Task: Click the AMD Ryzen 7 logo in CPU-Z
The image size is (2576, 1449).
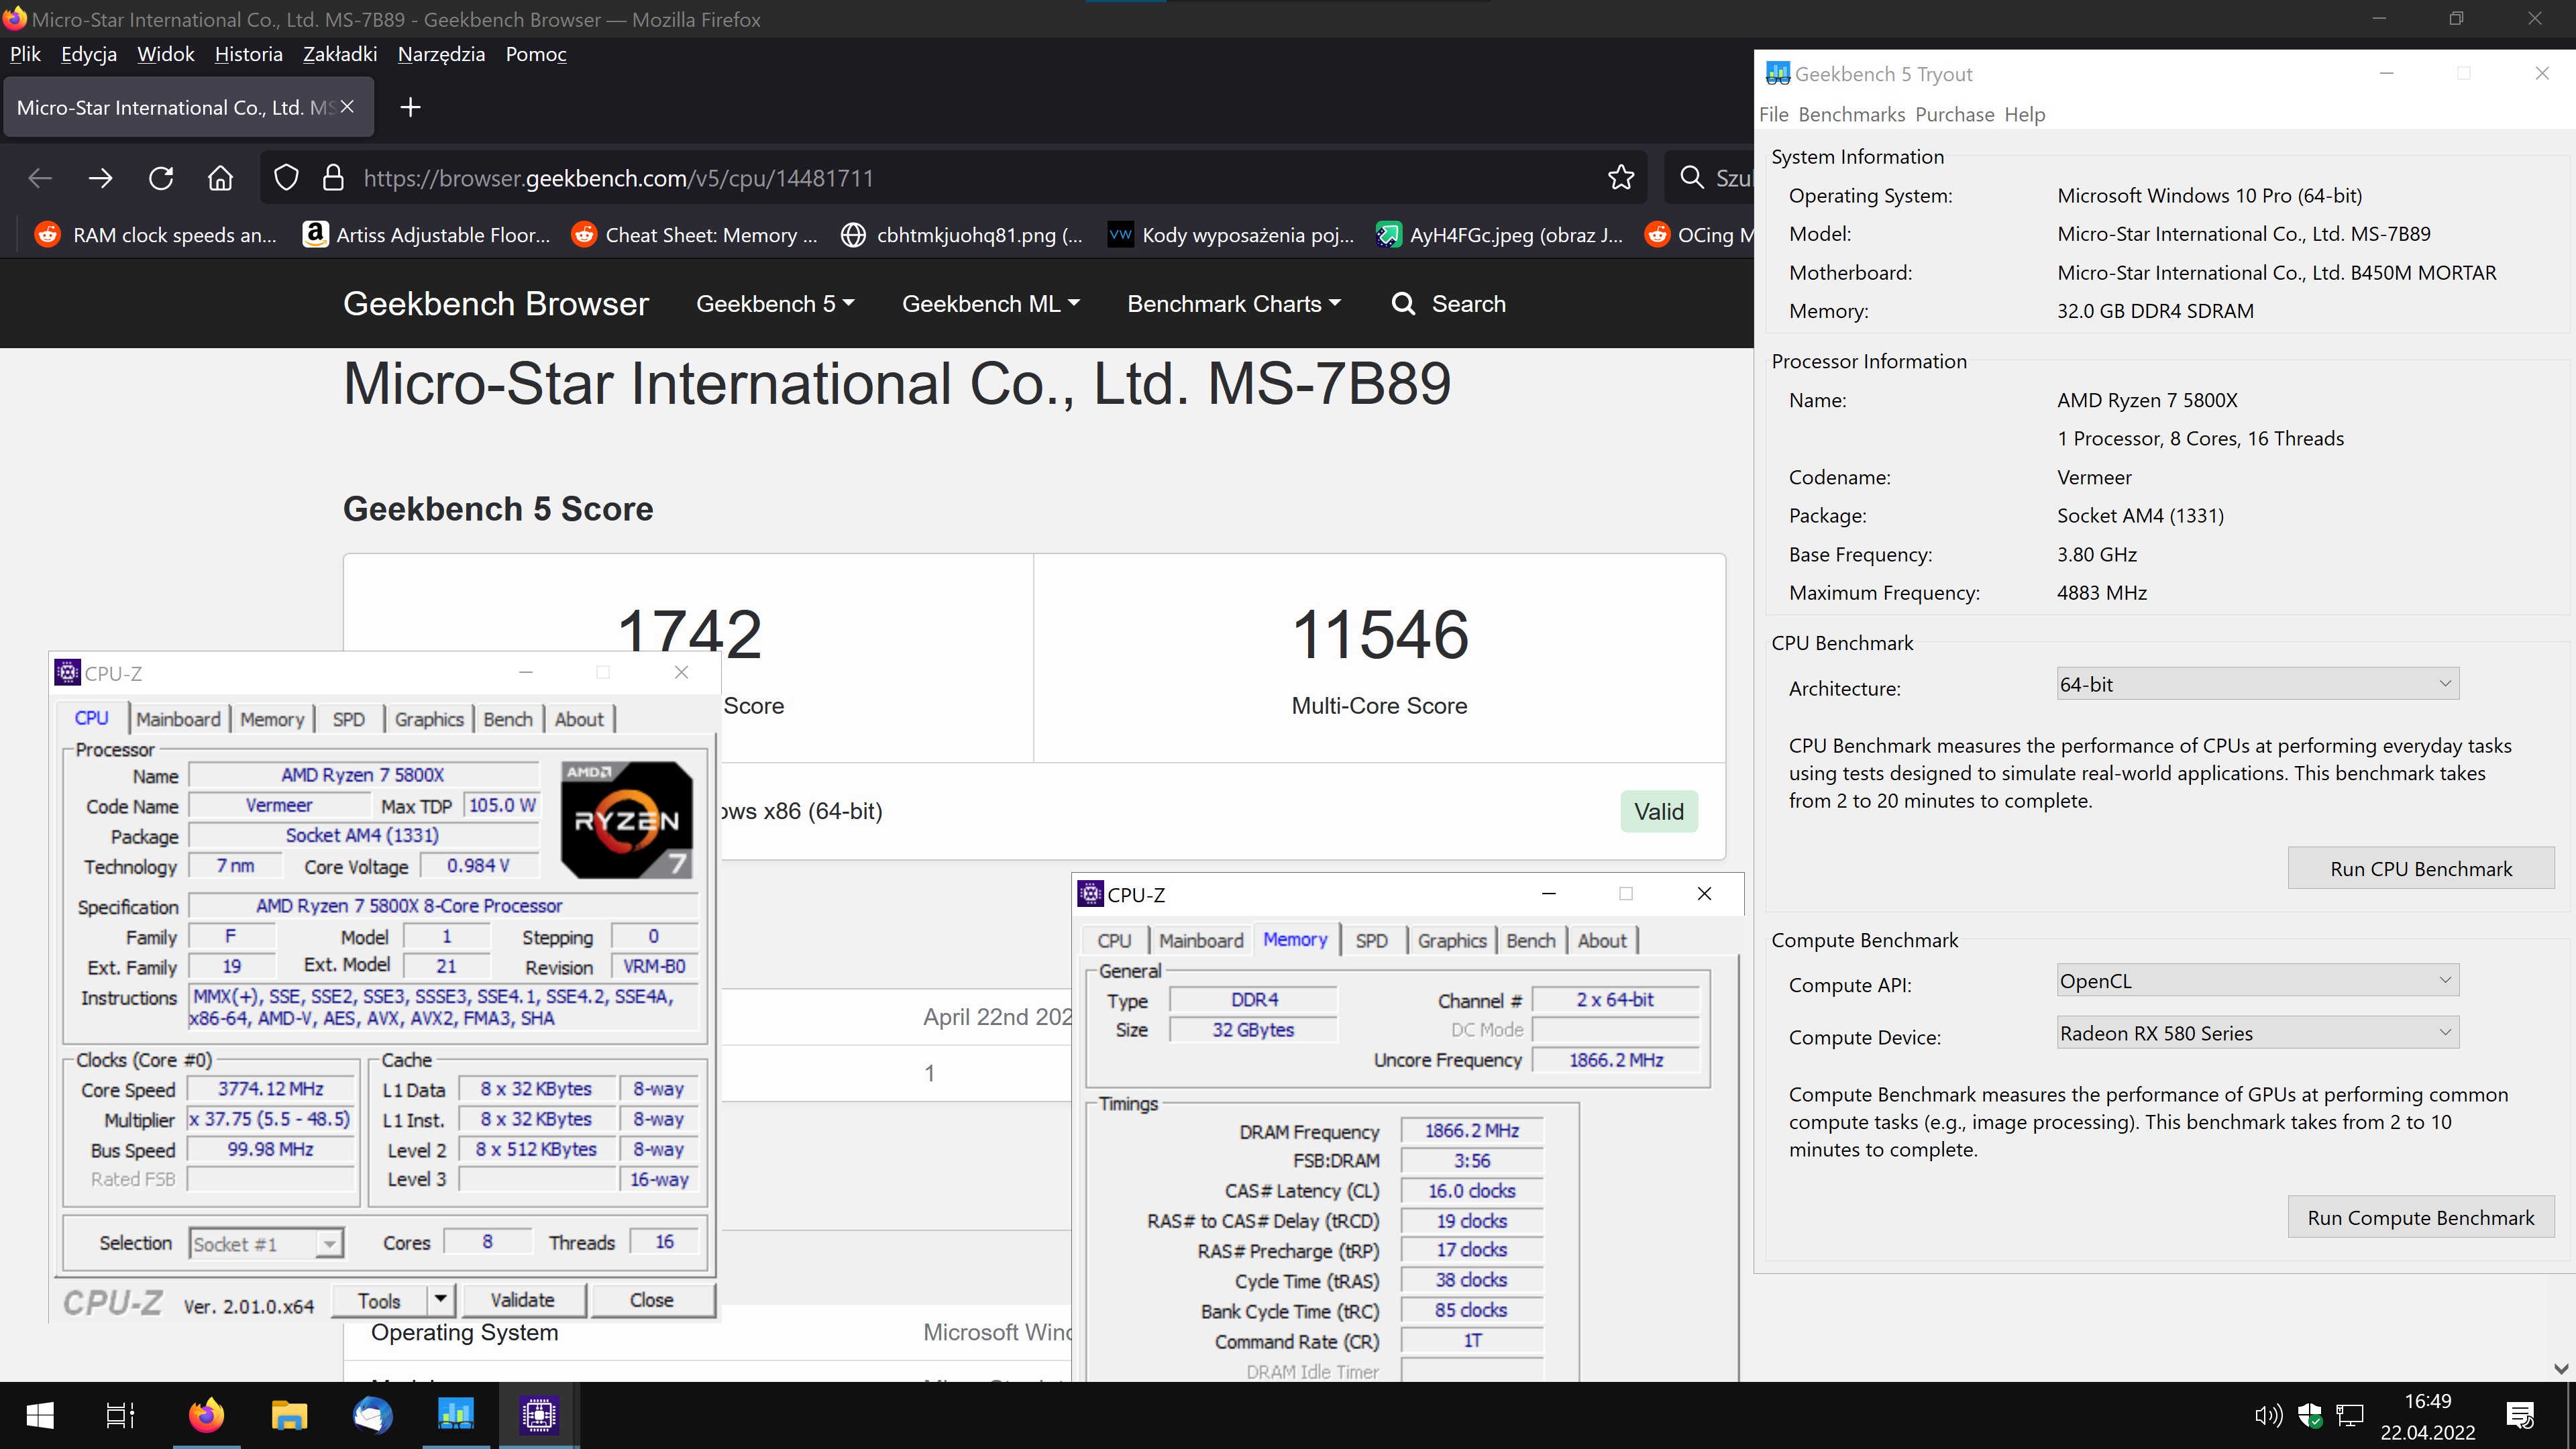Action: (x=627, y=820)
